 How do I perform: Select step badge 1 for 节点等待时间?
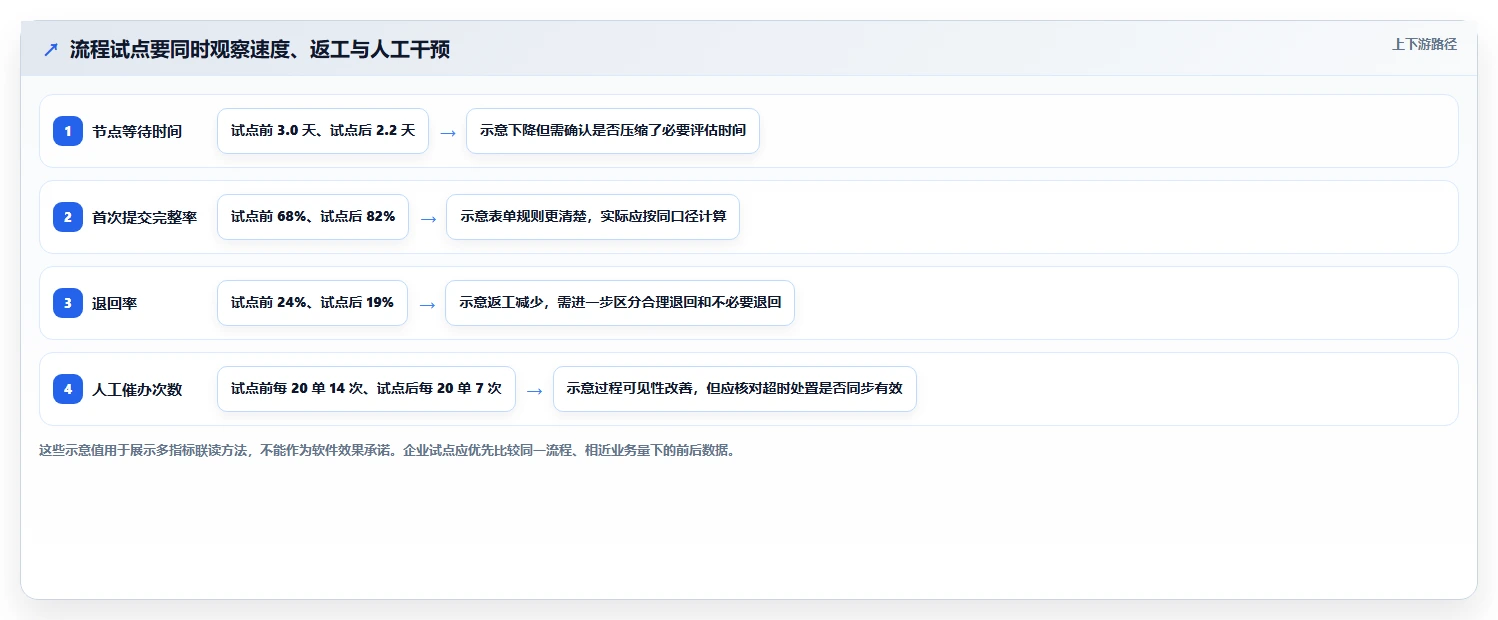[x=68, y=131]
